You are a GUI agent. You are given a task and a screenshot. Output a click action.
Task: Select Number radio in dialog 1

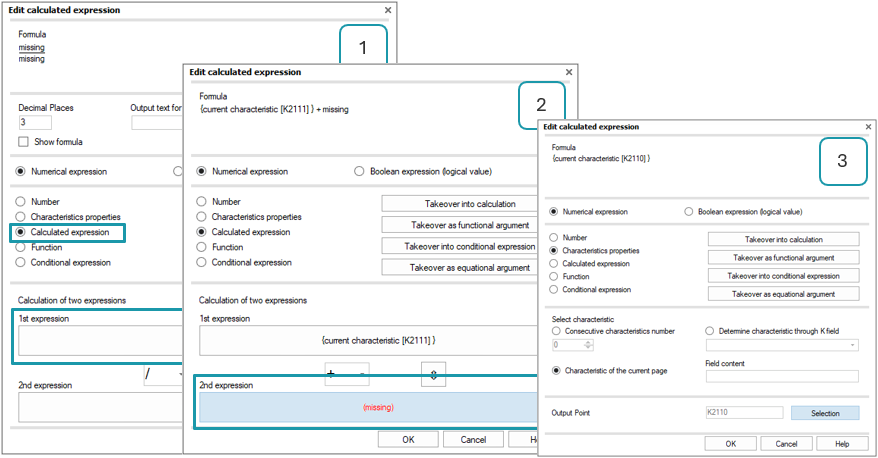point(20,202)
